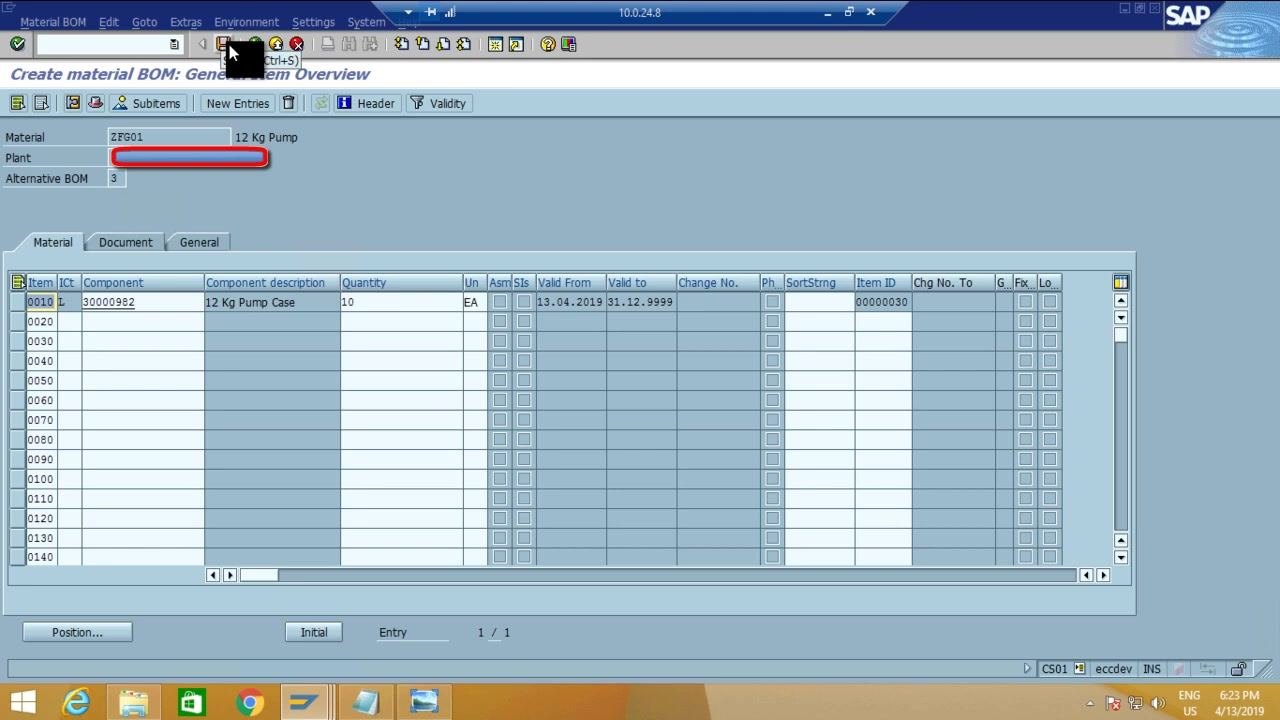This screenshot has height=720, width=1280.
Task: Click the volume speaker tray icon
Action: tap(1158, 703)
